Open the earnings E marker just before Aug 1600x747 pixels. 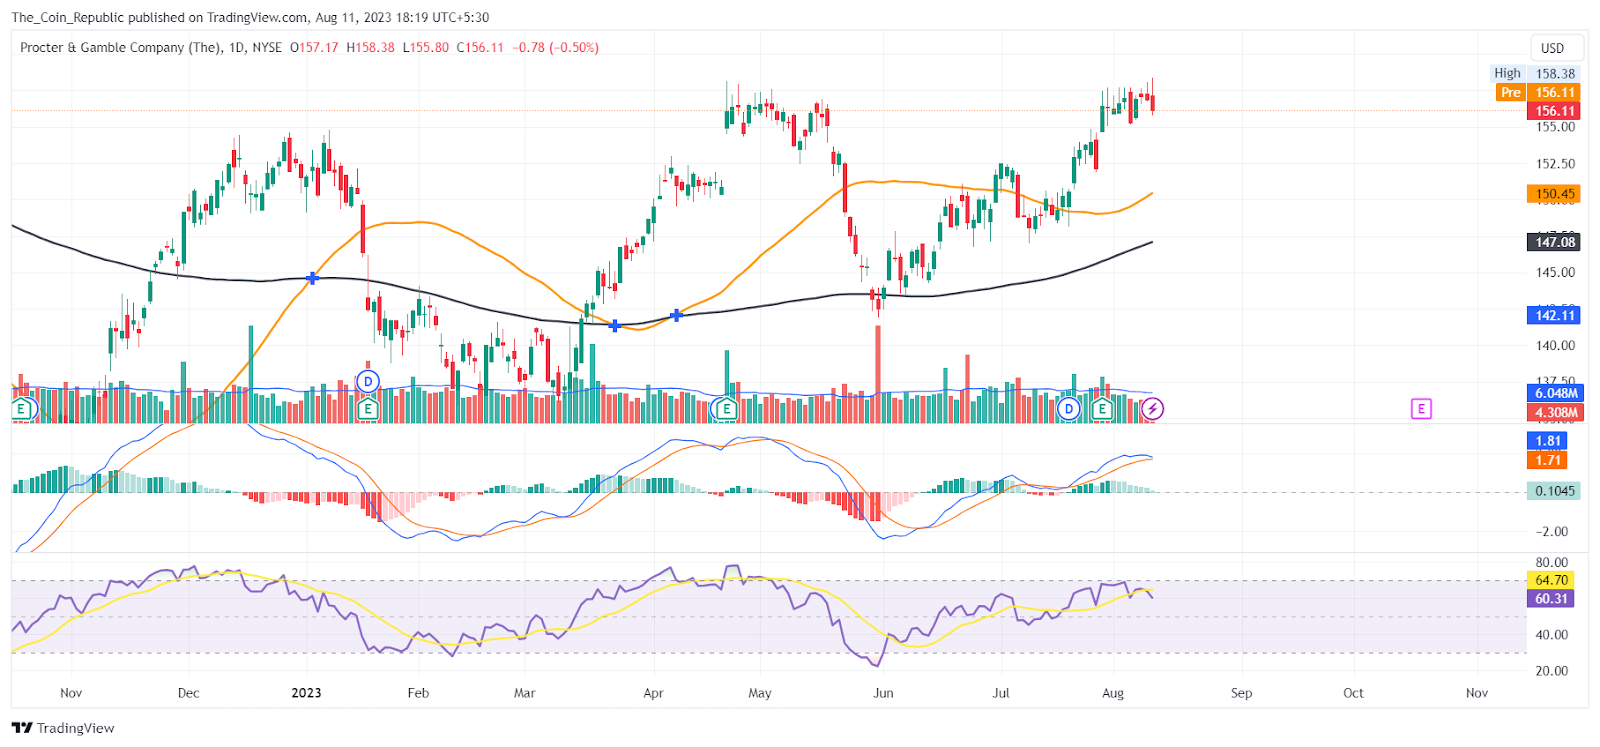[x=1102, y=409]
